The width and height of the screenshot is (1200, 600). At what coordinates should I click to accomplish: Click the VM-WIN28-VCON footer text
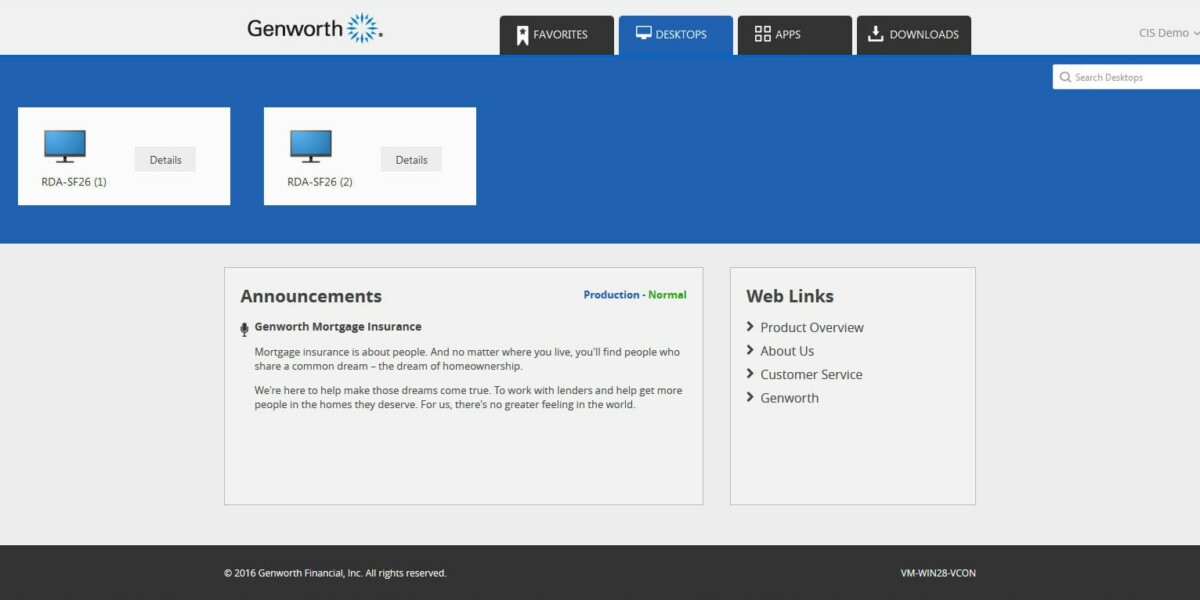pos(938,573)
